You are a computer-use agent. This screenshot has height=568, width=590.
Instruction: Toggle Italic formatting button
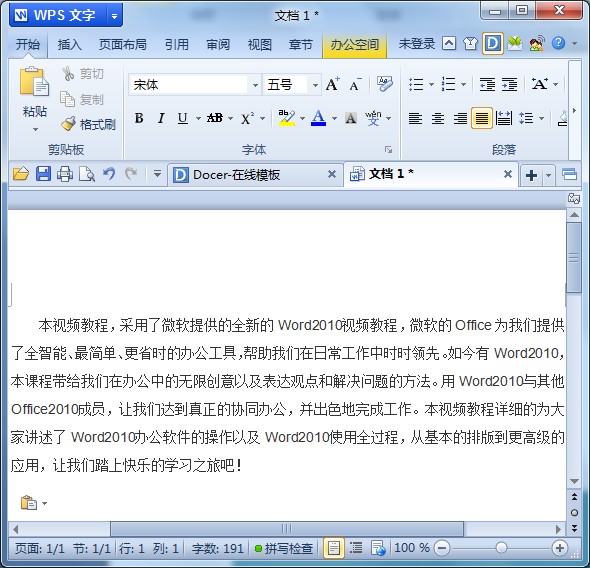(x=161, y=118)
